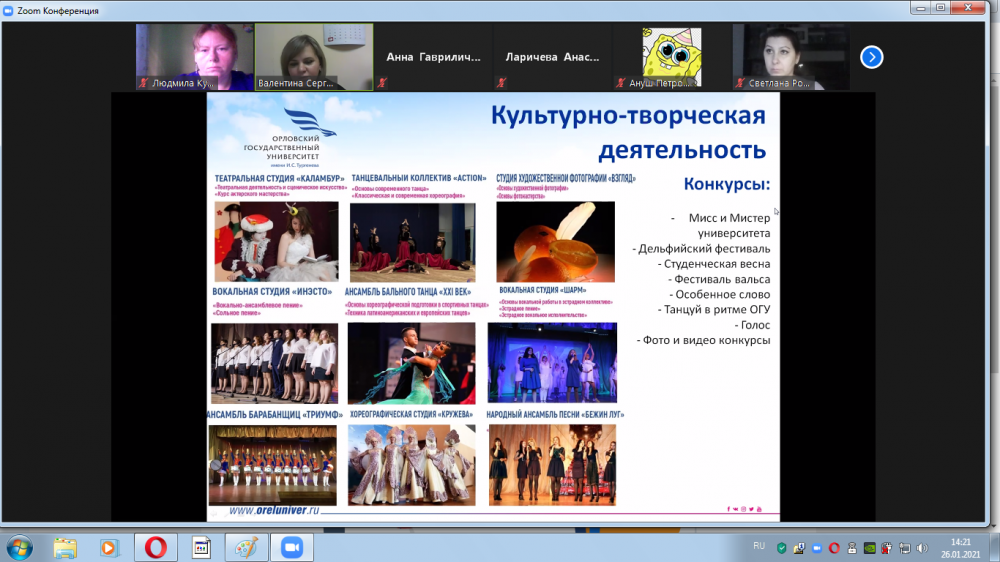Open the RU input language selector

click(x=758, y=547)
